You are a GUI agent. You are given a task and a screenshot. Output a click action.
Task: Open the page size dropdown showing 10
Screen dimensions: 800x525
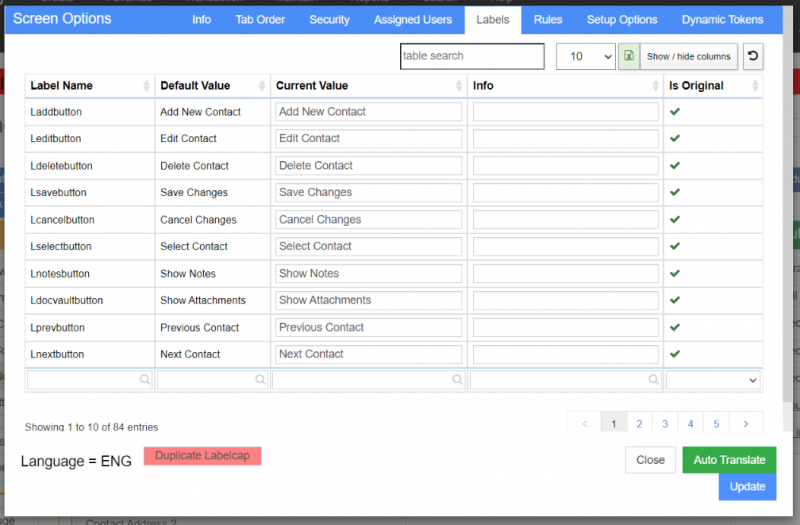tap(585, 57)
